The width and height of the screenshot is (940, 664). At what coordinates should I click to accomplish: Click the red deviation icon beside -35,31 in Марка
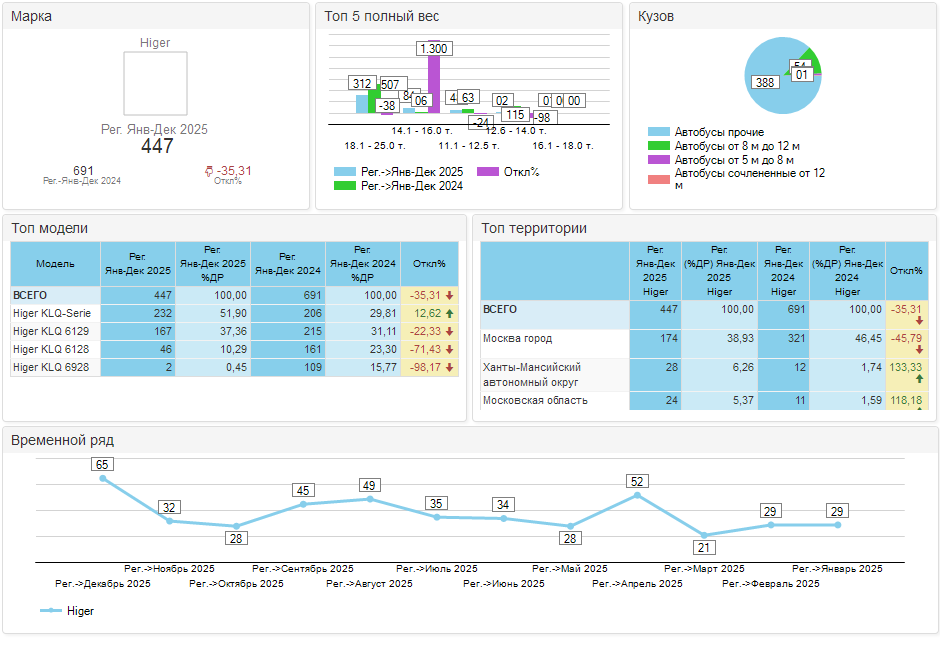tap(208, 171)
